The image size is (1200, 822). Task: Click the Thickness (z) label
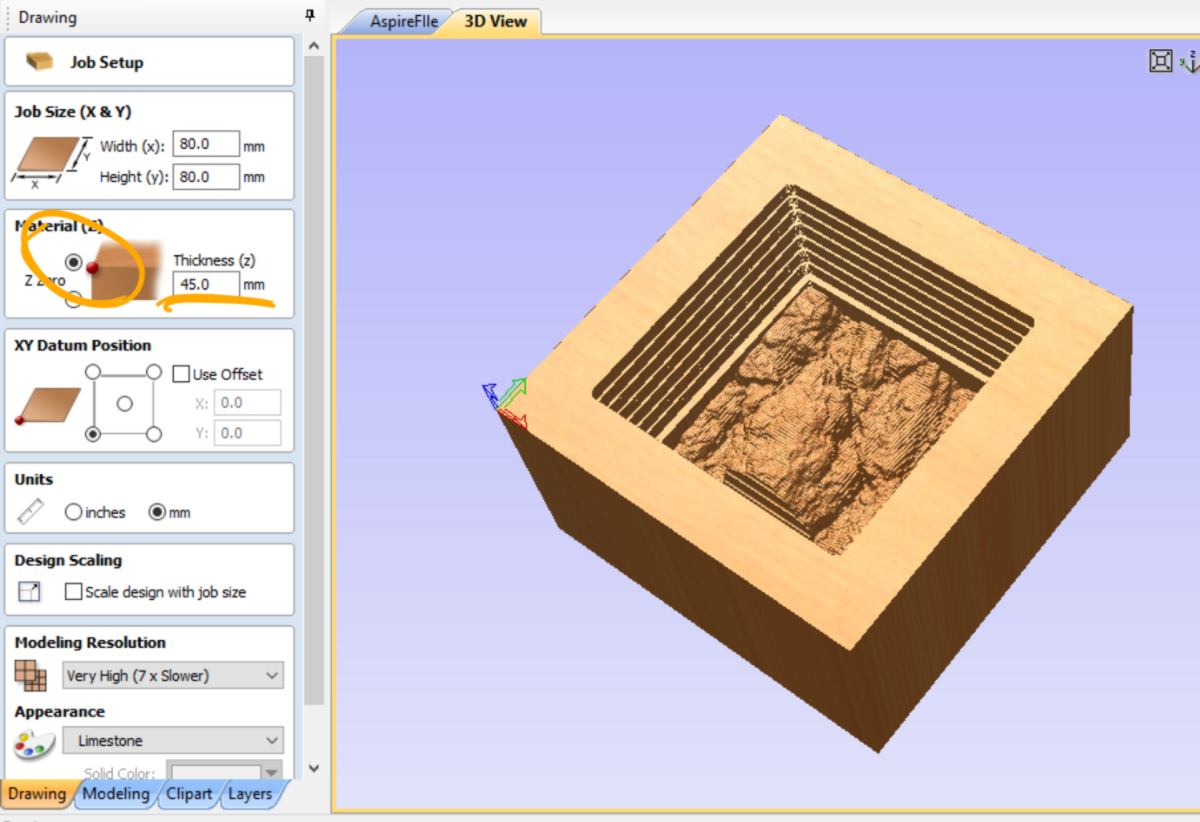(214, 260)
